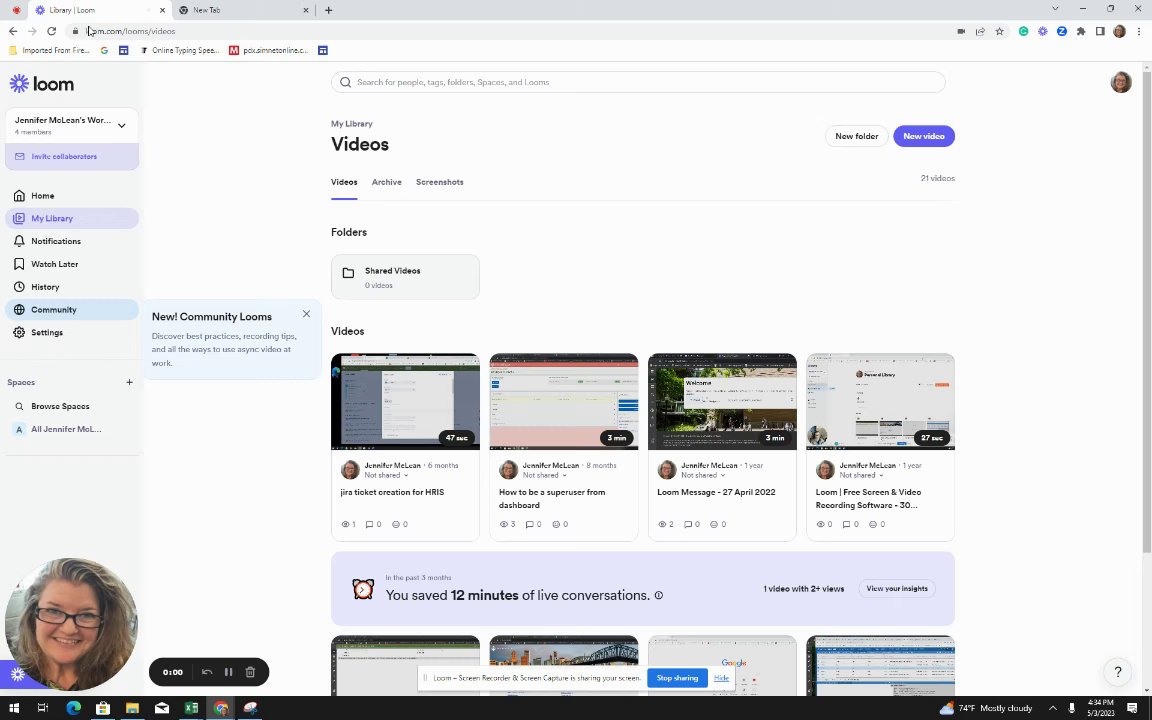Screen dimensions: 1152x720
Task: Click Loom Message - 27 April 2022 title
Action: pyautogui.click(x=716, y=492)
